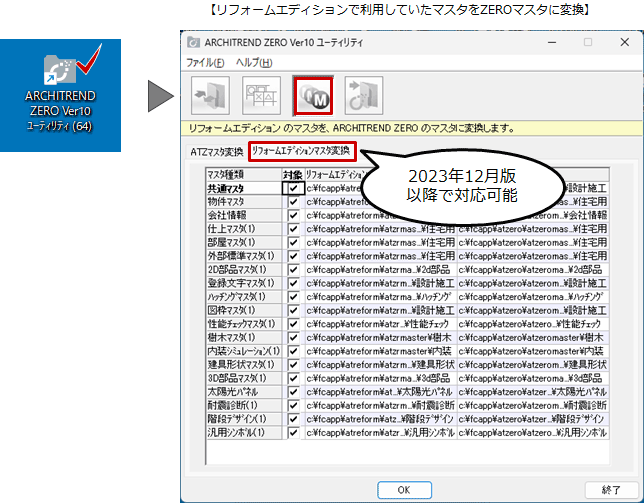Toggle the 2D部品マスタ(1) checkbox

pos(293,270)
